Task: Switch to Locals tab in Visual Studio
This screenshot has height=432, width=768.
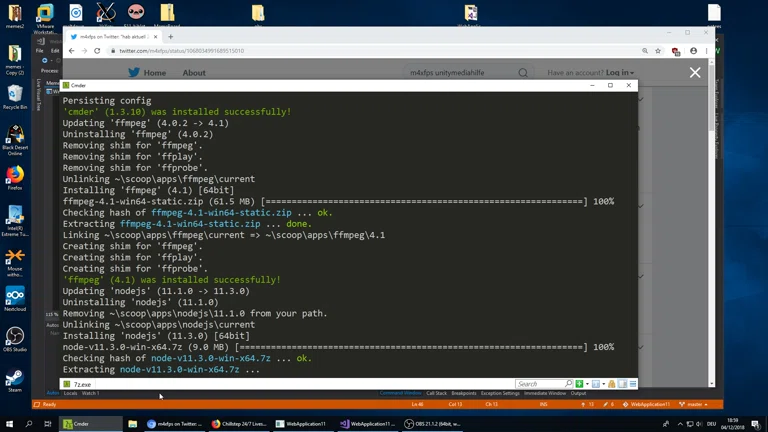Action: pyautogui.click(x=70, y=393)
